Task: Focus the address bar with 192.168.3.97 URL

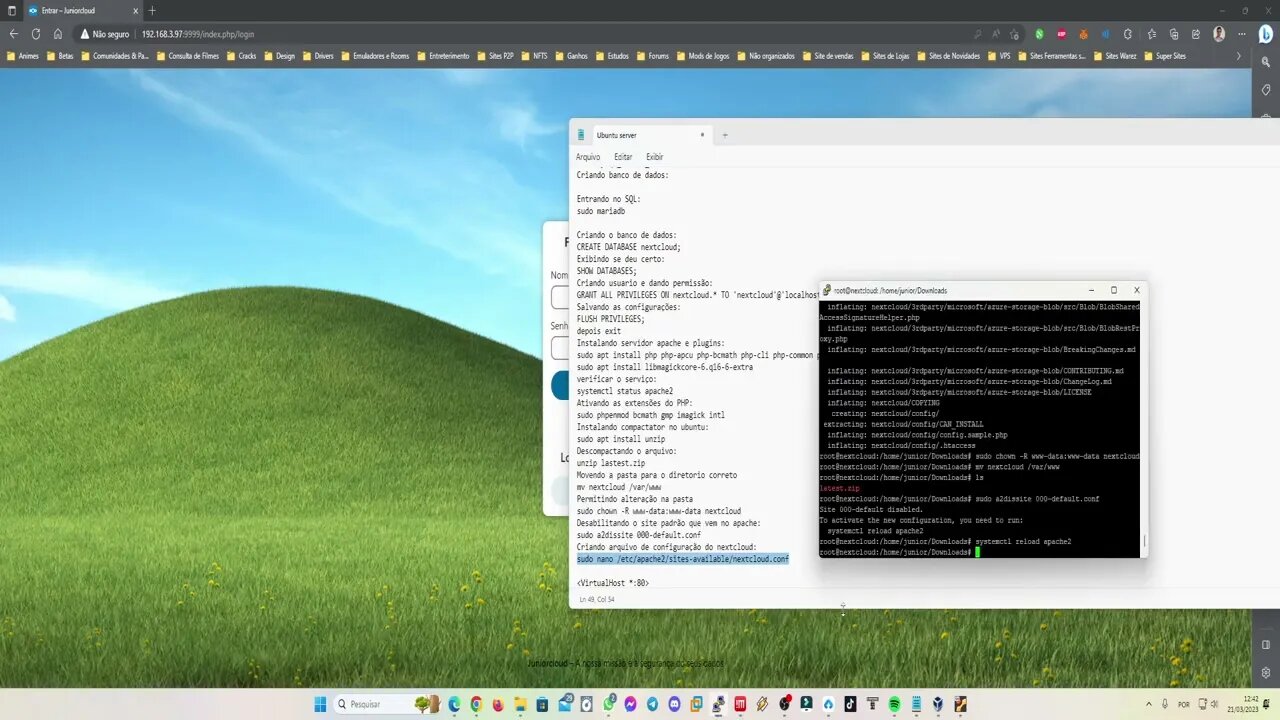Action: coord(198,34)
